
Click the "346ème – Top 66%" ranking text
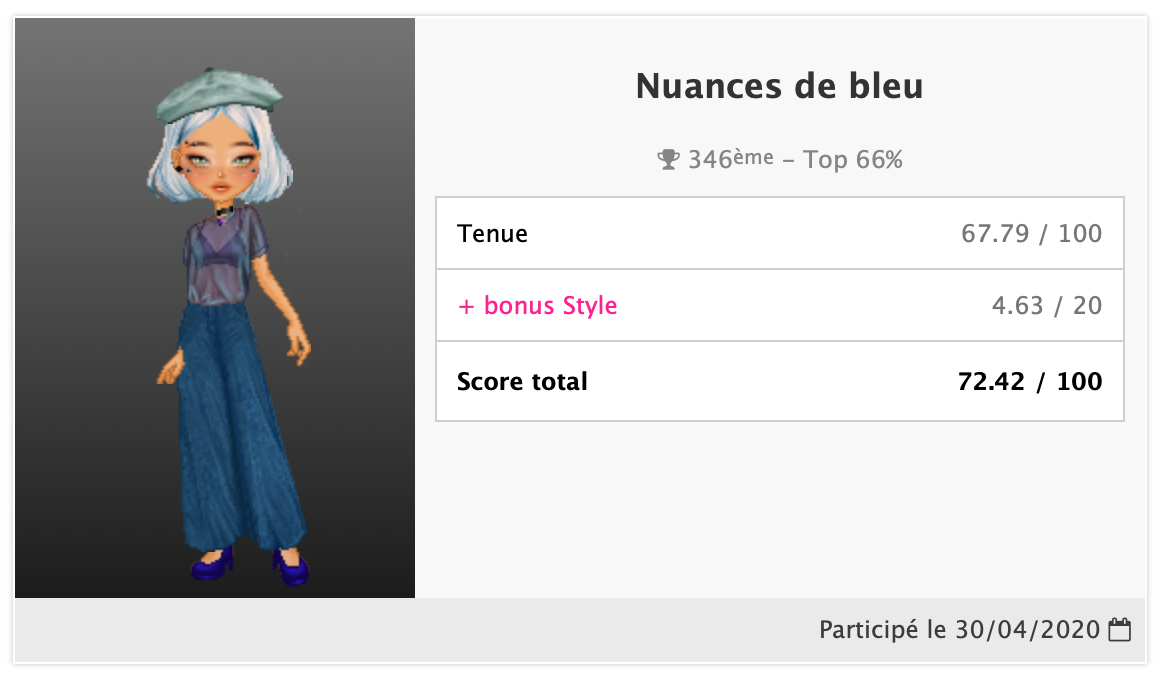tap(795, 160)
